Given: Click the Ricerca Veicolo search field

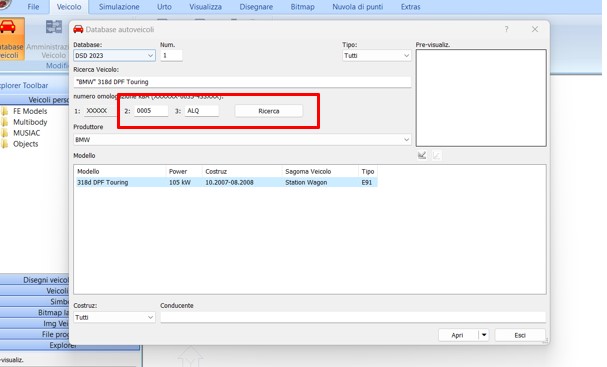Looking at the screenshot, I should [x=242, y=82].
